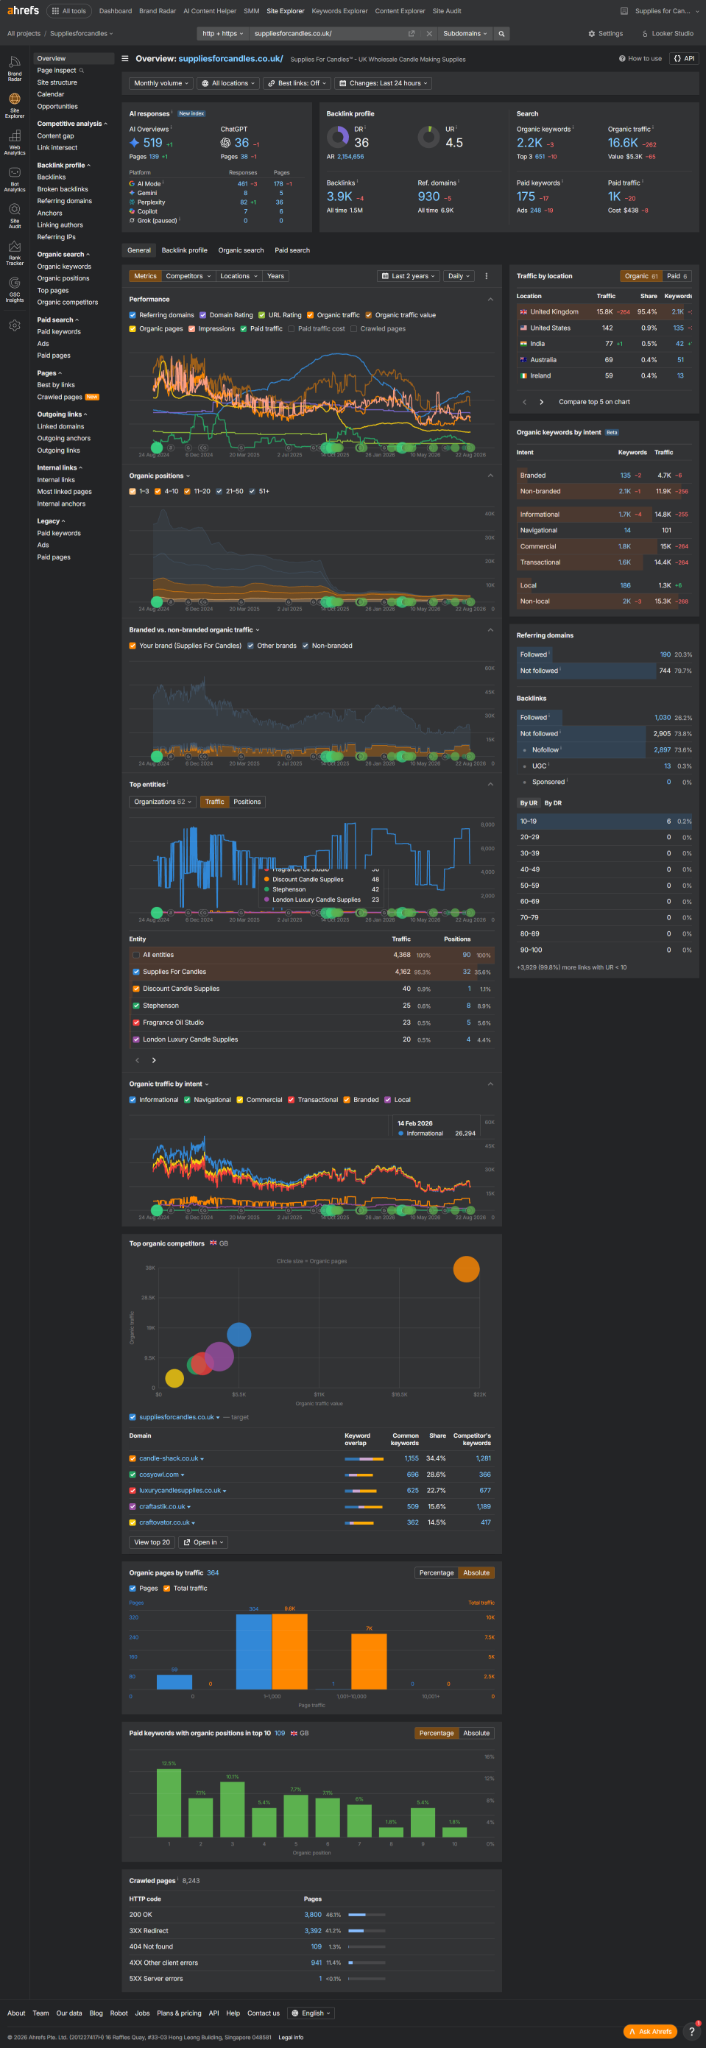This screenshot has height=2048, width=706.
Task: Click the orange competitor bubble in chart
Action: (466, 1269)
